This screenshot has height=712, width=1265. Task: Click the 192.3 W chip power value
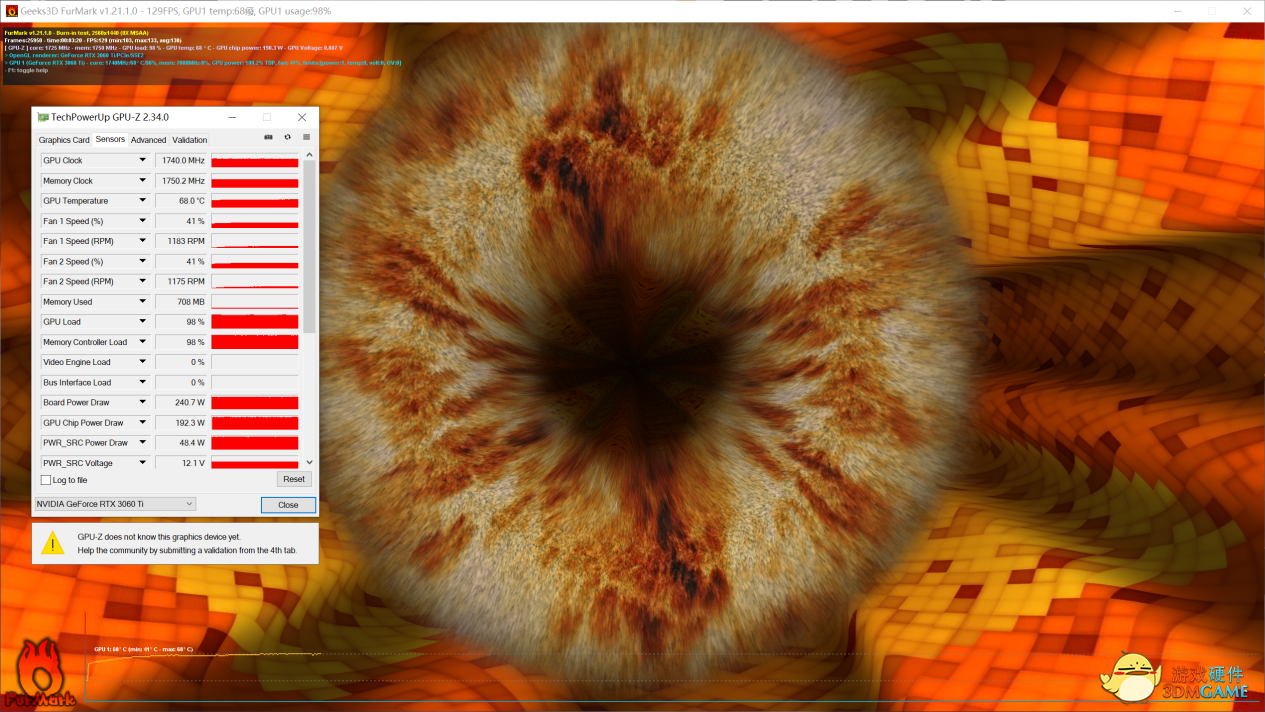click(181, 423)
